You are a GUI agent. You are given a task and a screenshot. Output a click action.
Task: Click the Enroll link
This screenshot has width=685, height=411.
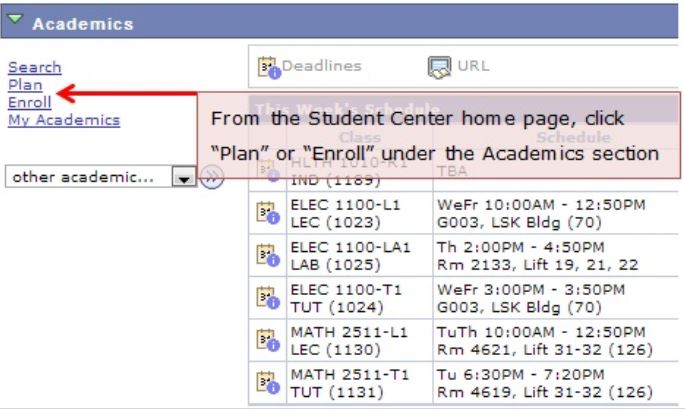click(x=29, y=102)
